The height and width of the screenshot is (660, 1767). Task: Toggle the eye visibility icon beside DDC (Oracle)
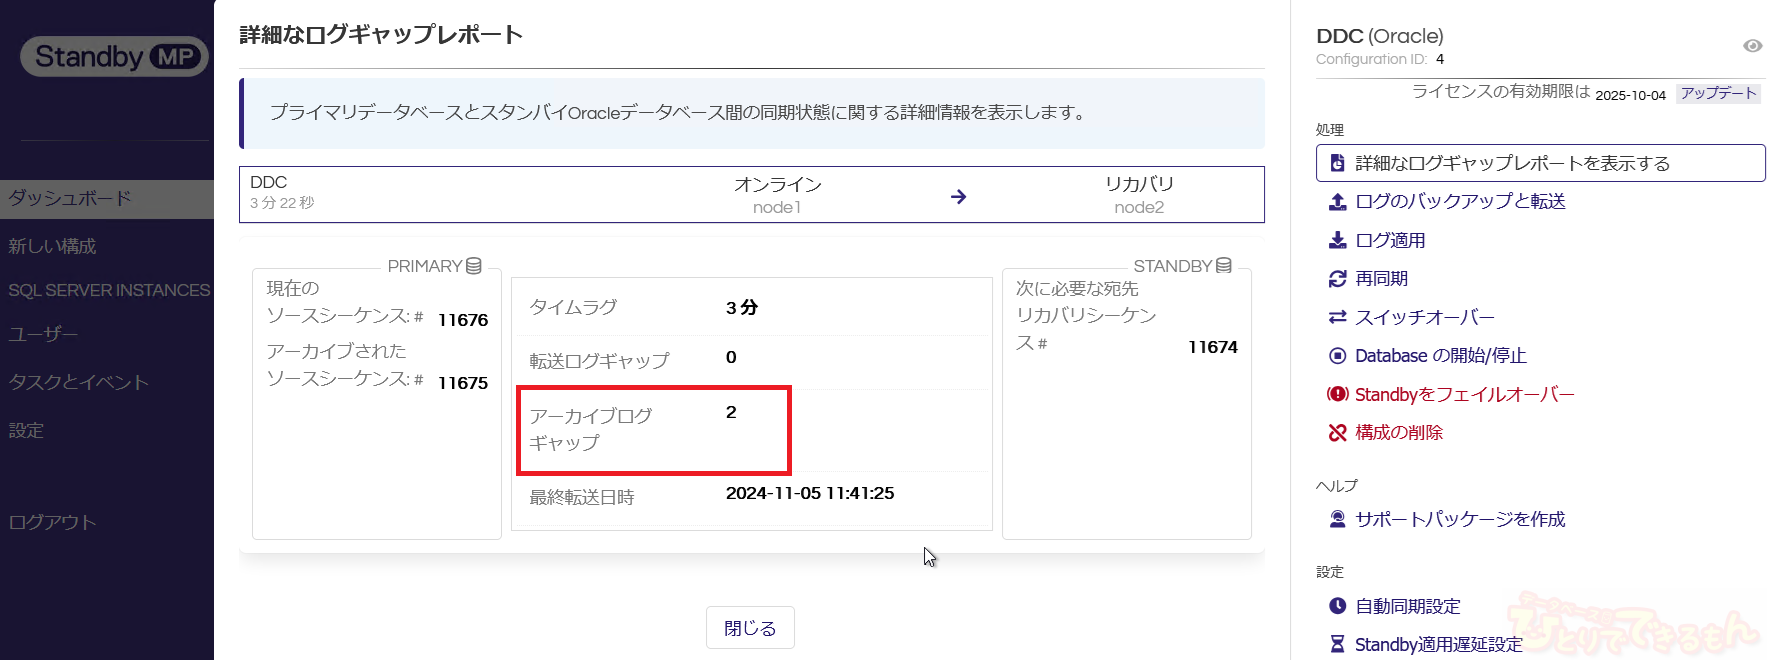pos(1752,46)
